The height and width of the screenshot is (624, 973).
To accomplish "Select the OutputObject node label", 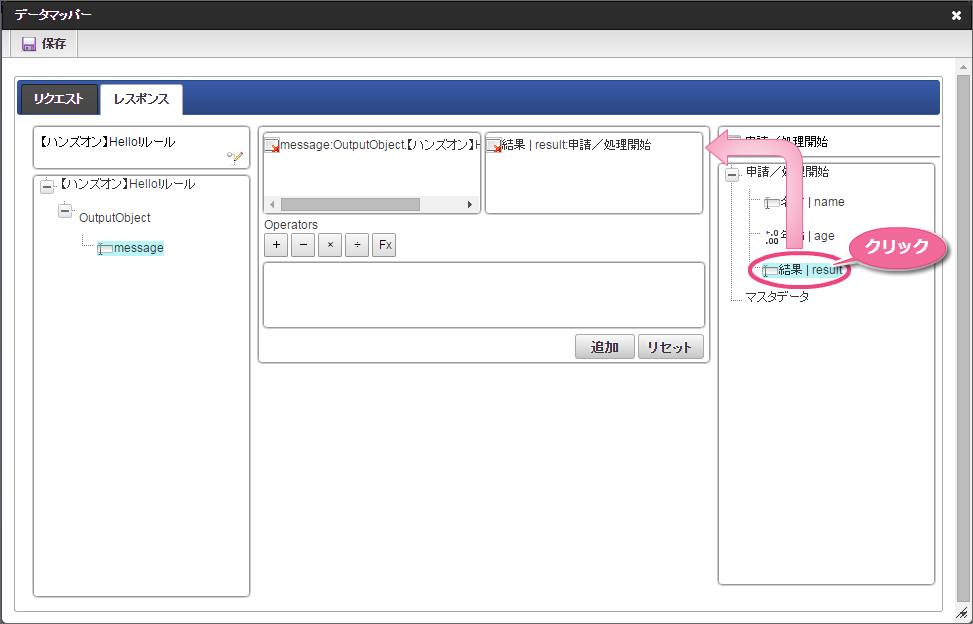I will click(115, 218).
